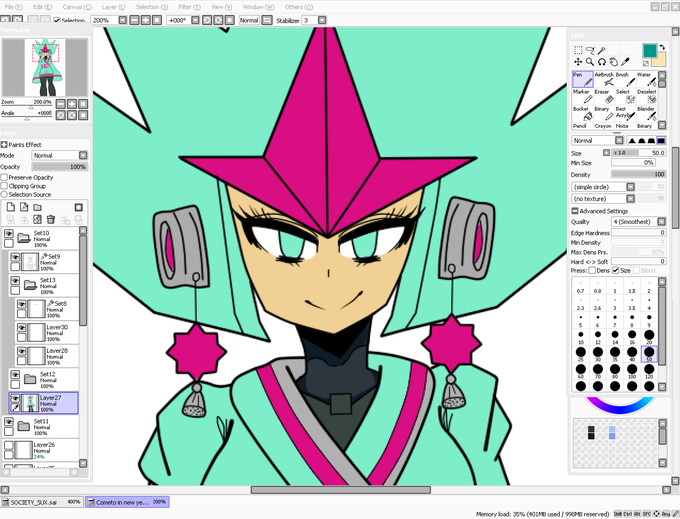The width and height of the screenshot is (680, 519).
Task: Click the background cream color swatch
Action: click(x=660, y=60)
